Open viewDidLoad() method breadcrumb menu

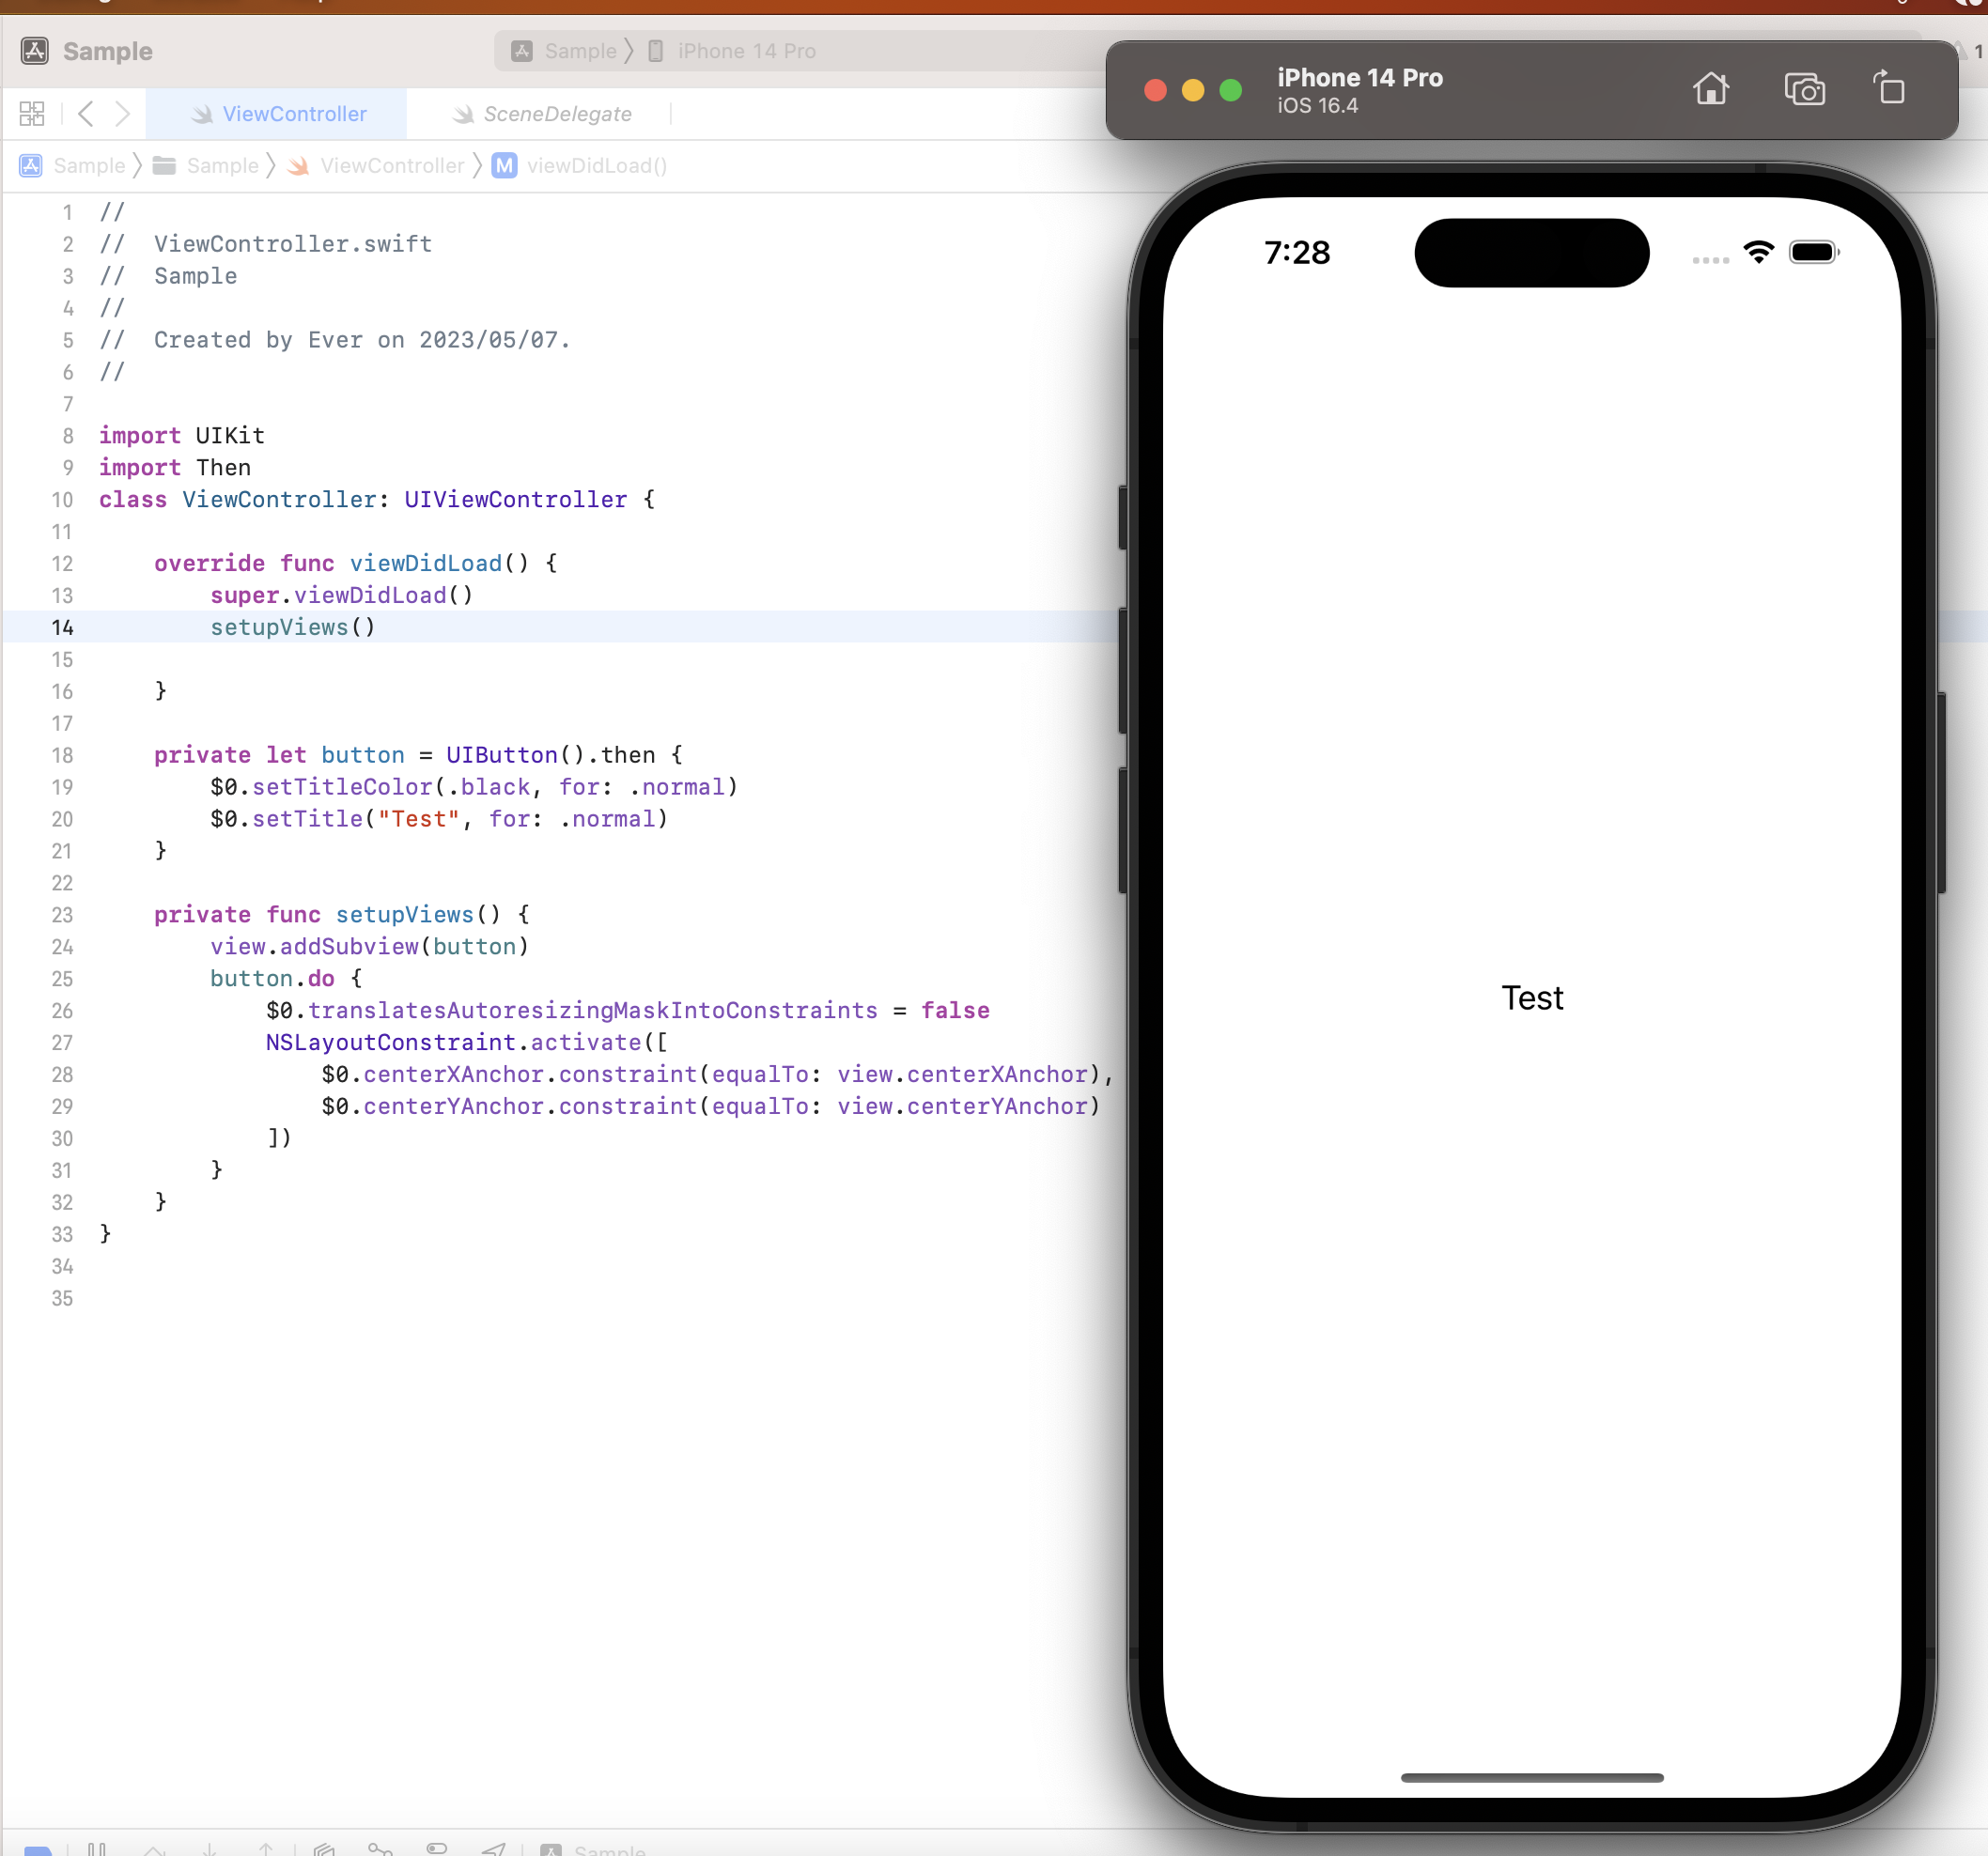point(596,166)
